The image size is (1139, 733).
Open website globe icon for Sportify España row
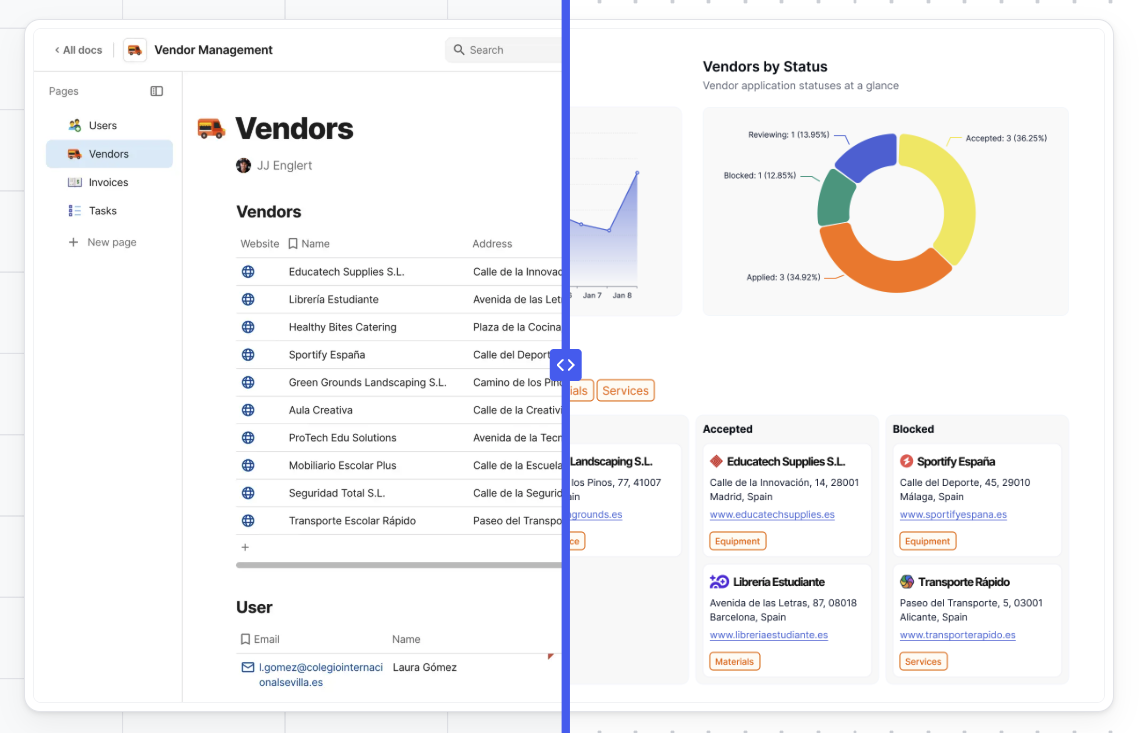click(x=248, y=355)
